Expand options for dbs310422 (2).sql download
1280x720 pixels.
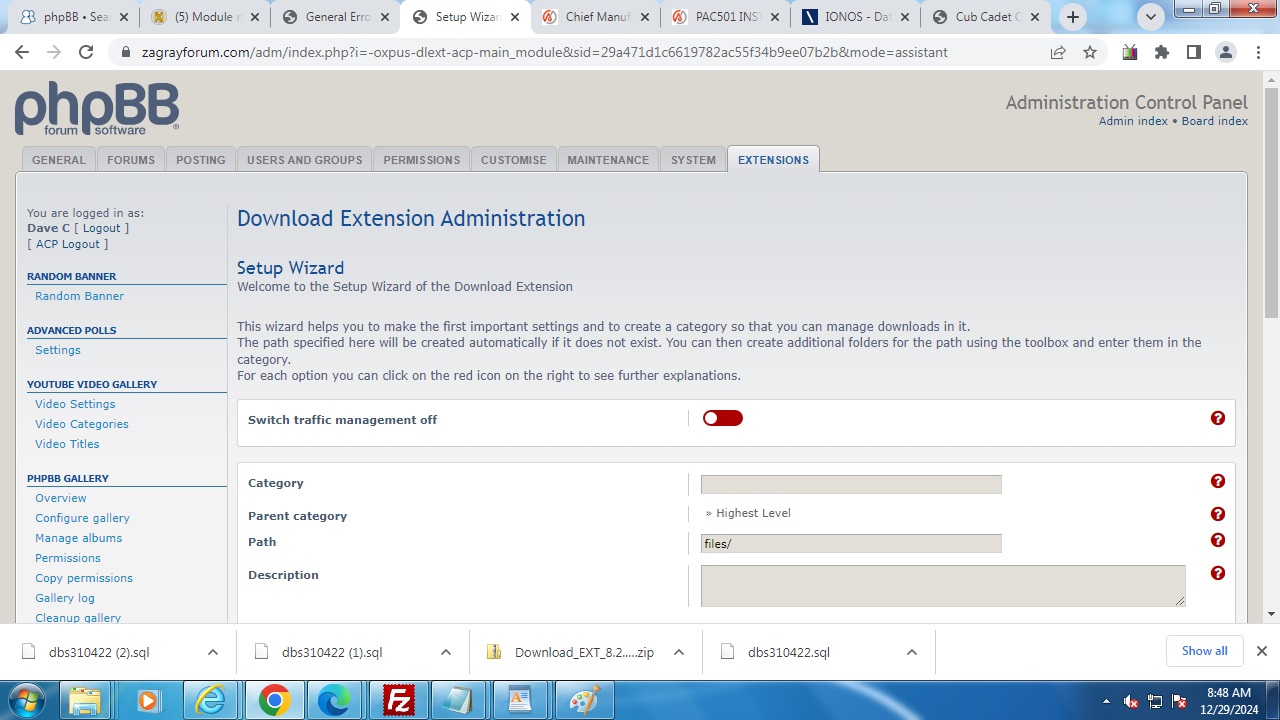coord(212,652)
